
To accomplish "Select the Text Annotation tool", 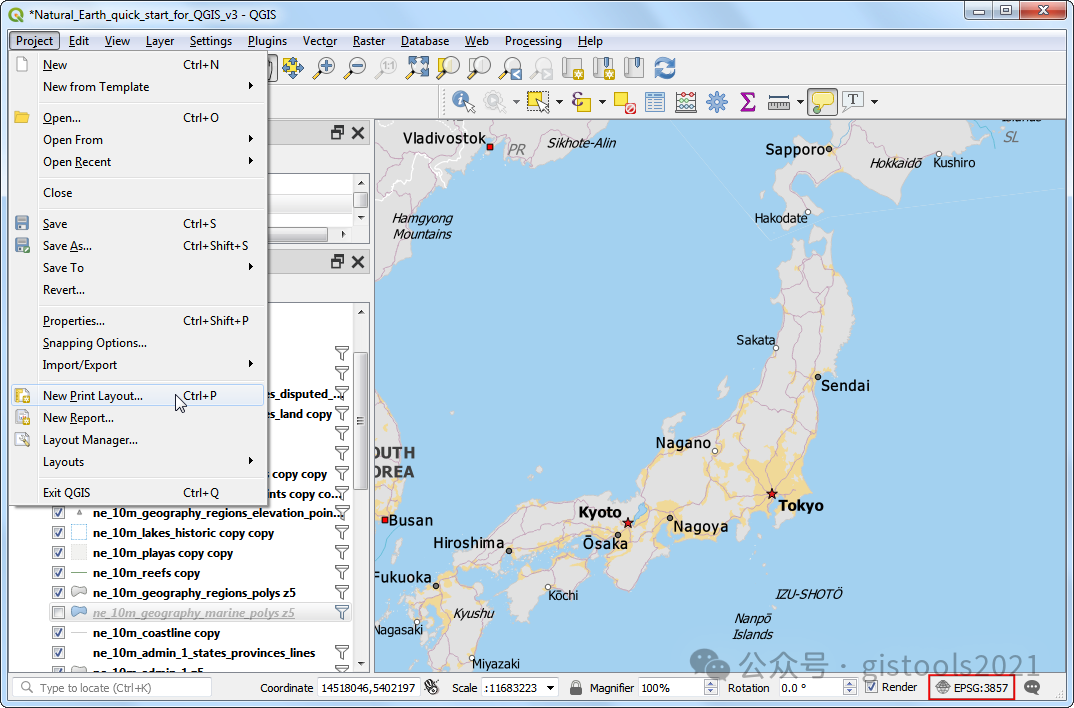I will point(853,102).
